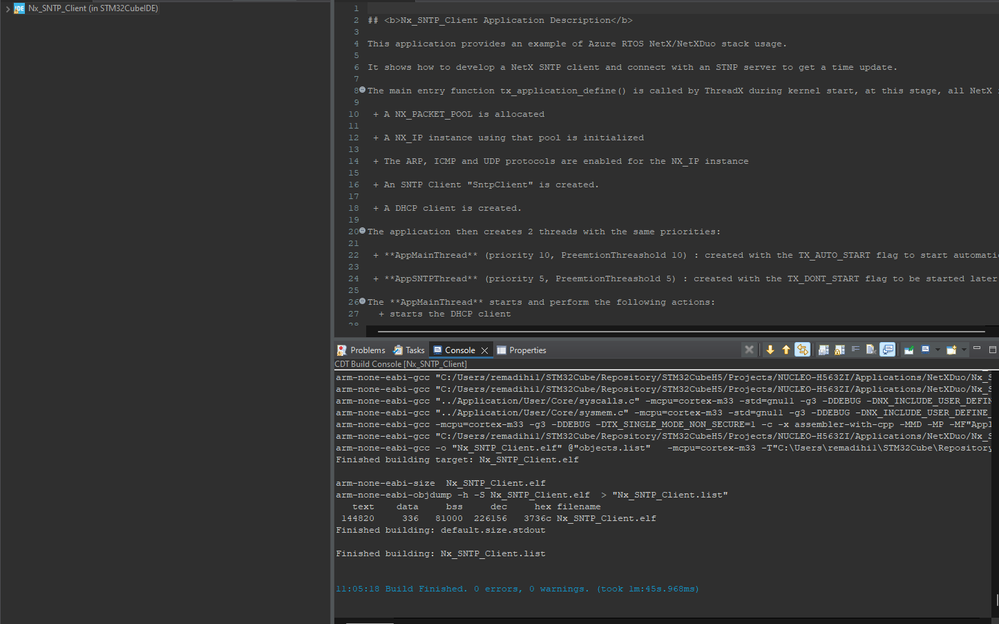The height and width of the screenshot is (624, 999).
Task: Click the Copy Build Log icon
Action: (x=824, y=349)
